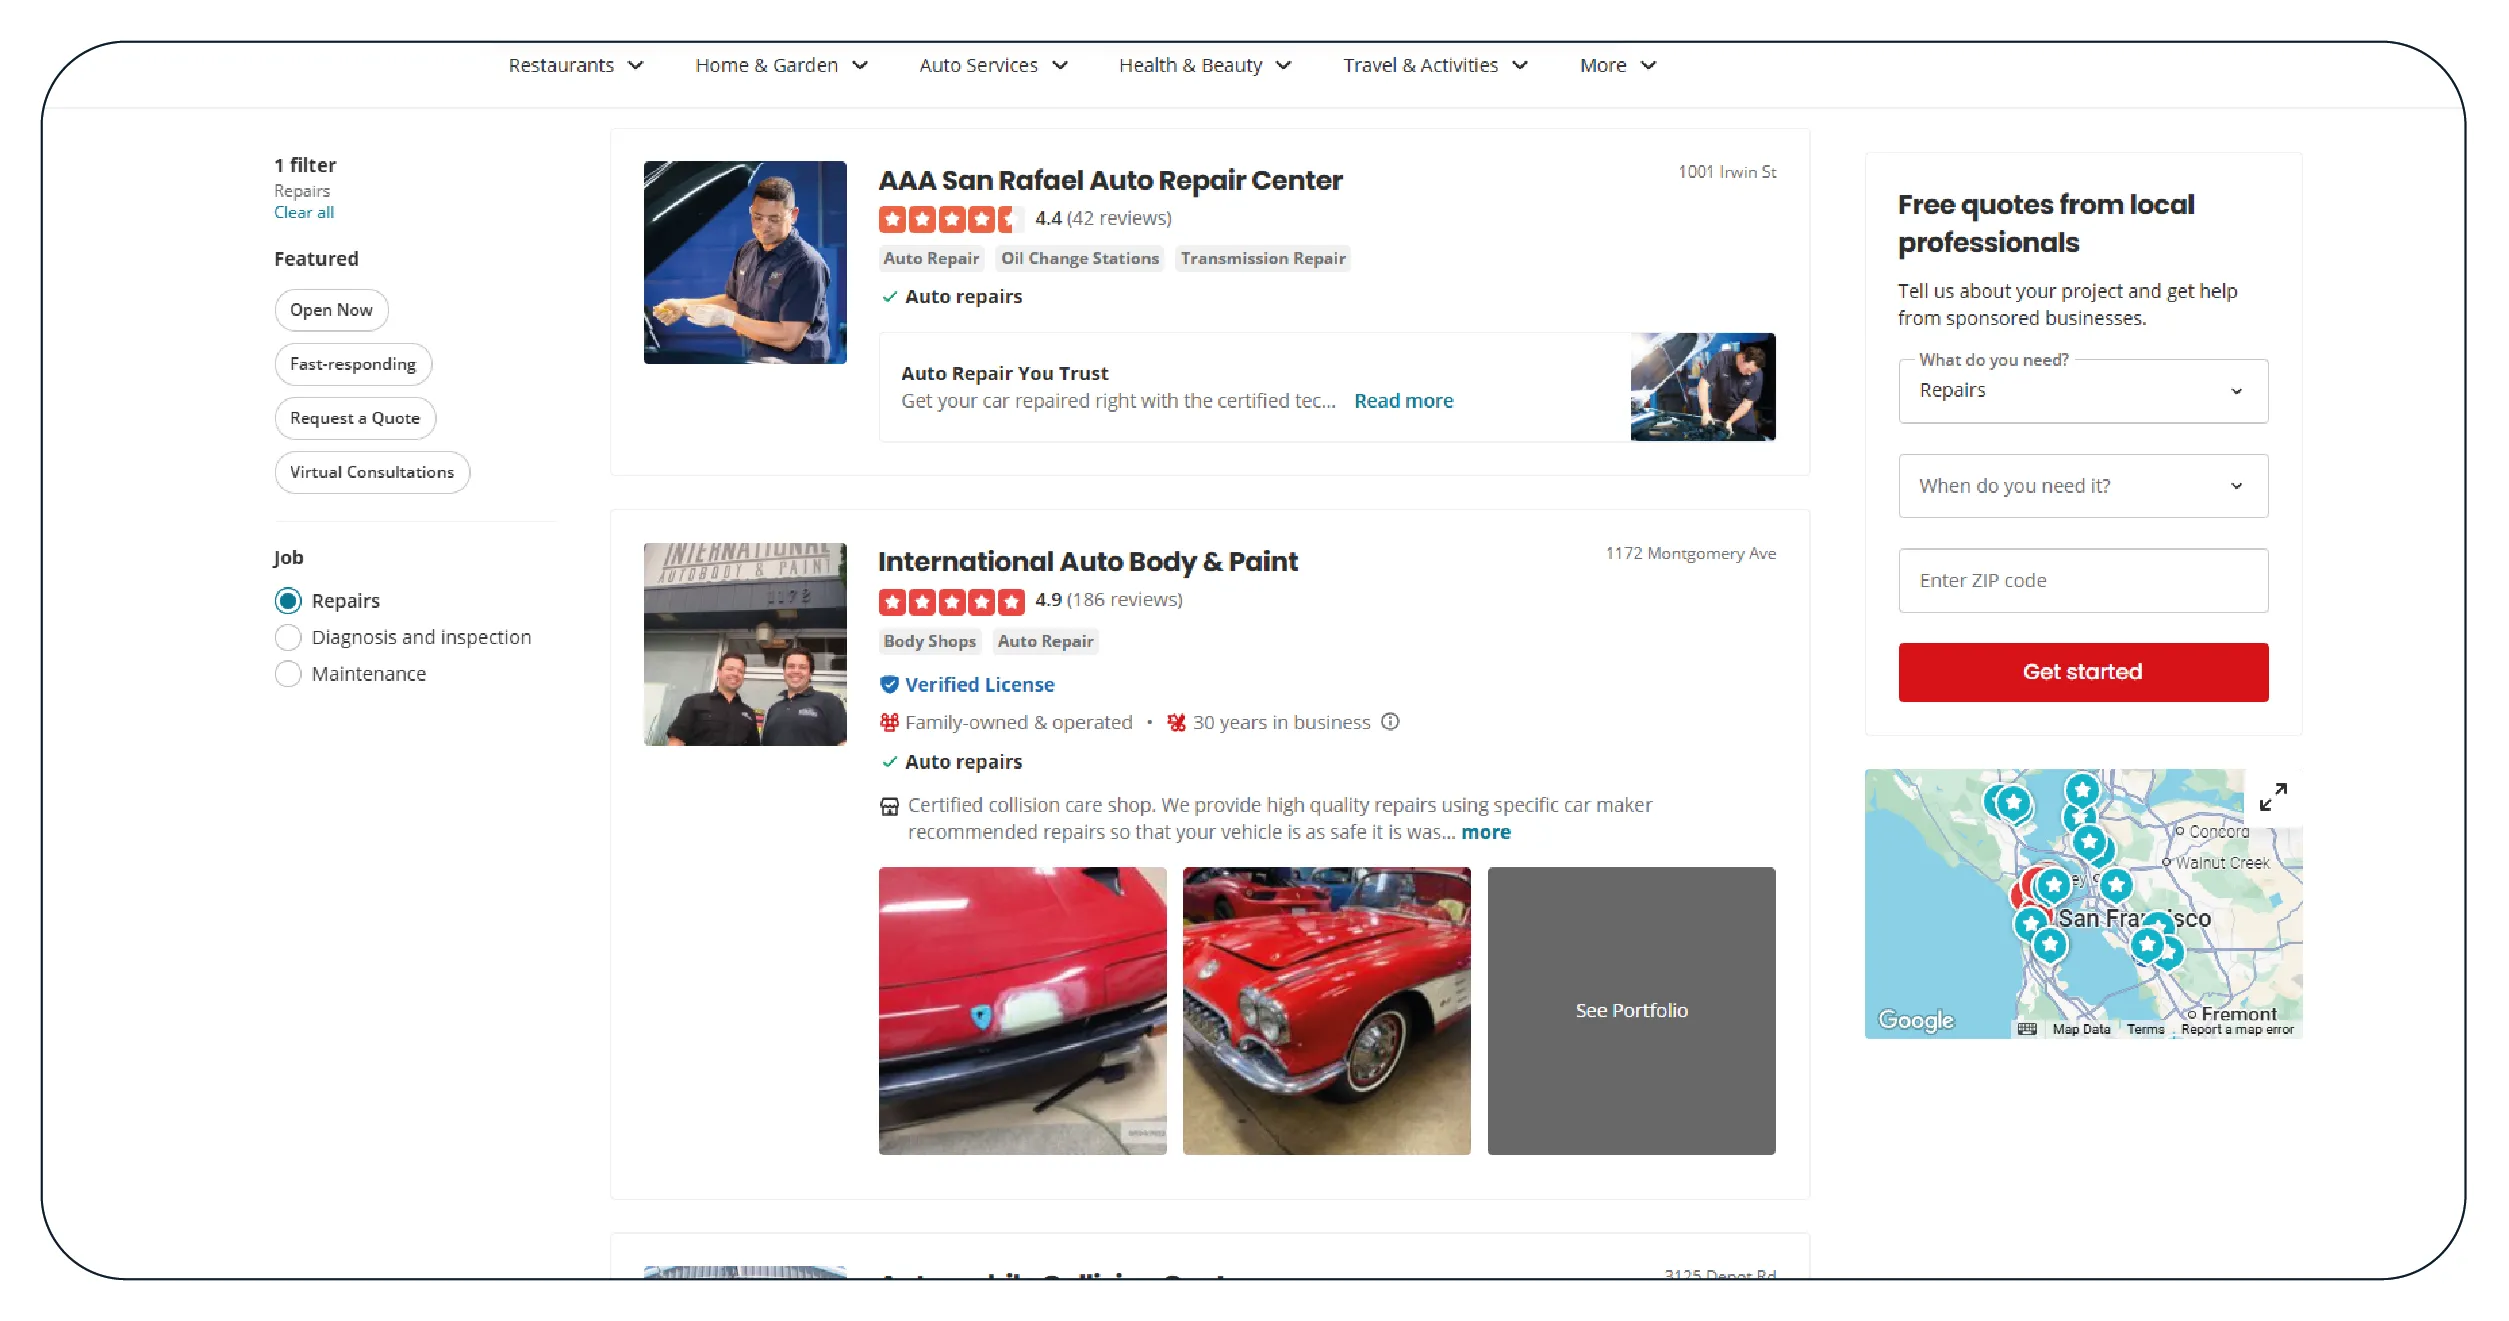Open the Restaurants category menu
The width and height of the screenshot is (2509, 1321).
(x=575, y=66)
